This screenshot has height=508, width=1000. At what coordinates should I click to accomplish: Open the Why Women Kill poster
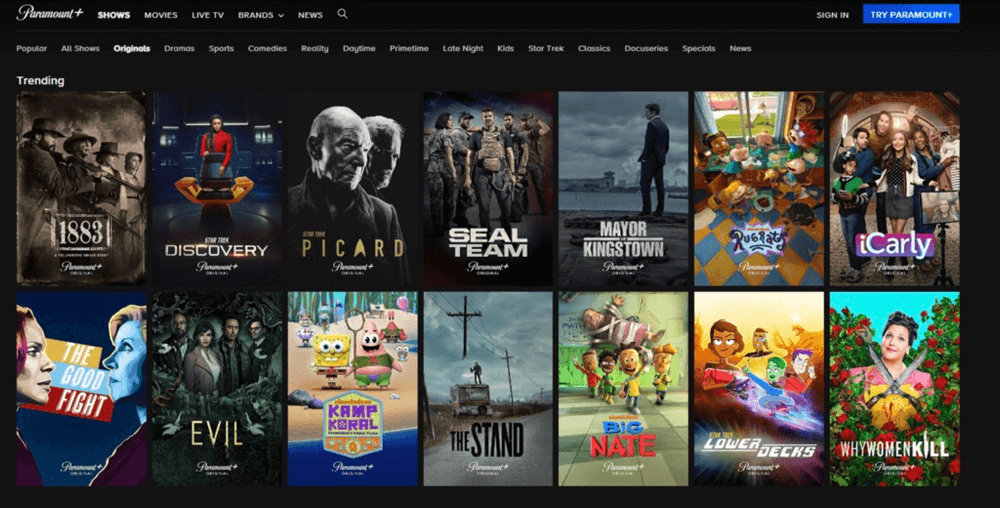tap(895, 389)
